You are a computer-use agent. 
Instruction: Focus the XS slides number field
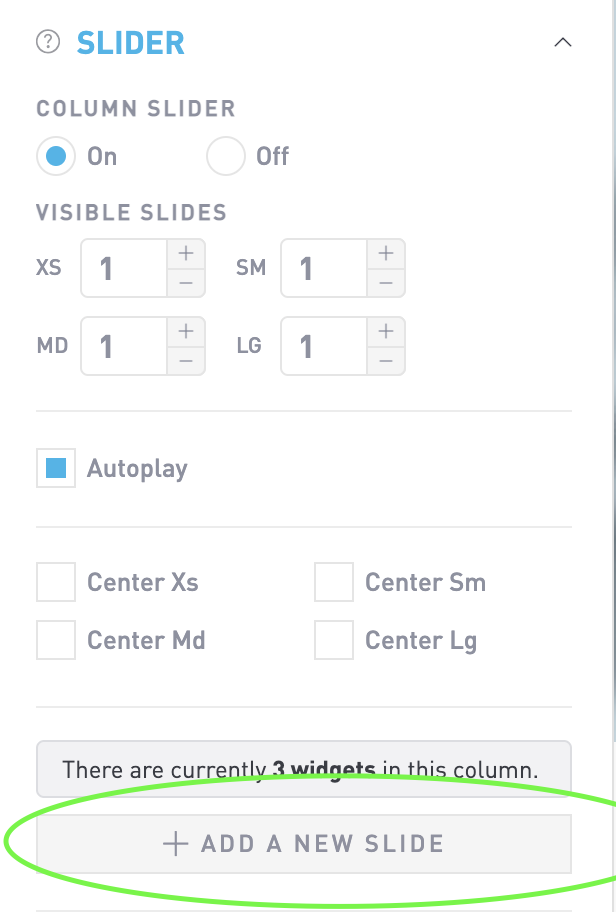pos(123,268)
